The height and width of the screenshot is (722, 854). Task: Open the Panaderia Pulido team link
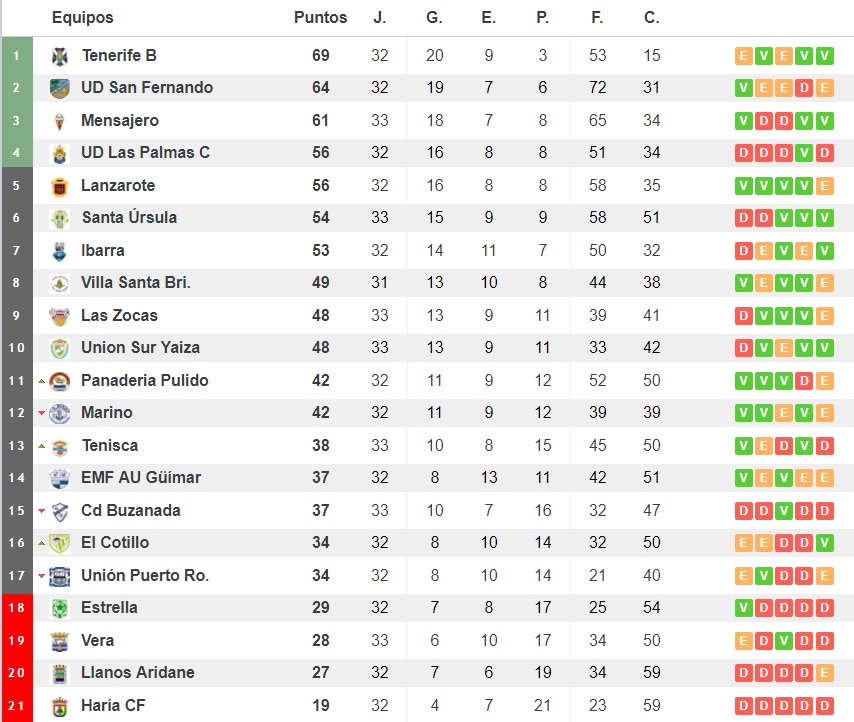click(x=144, y=380)
